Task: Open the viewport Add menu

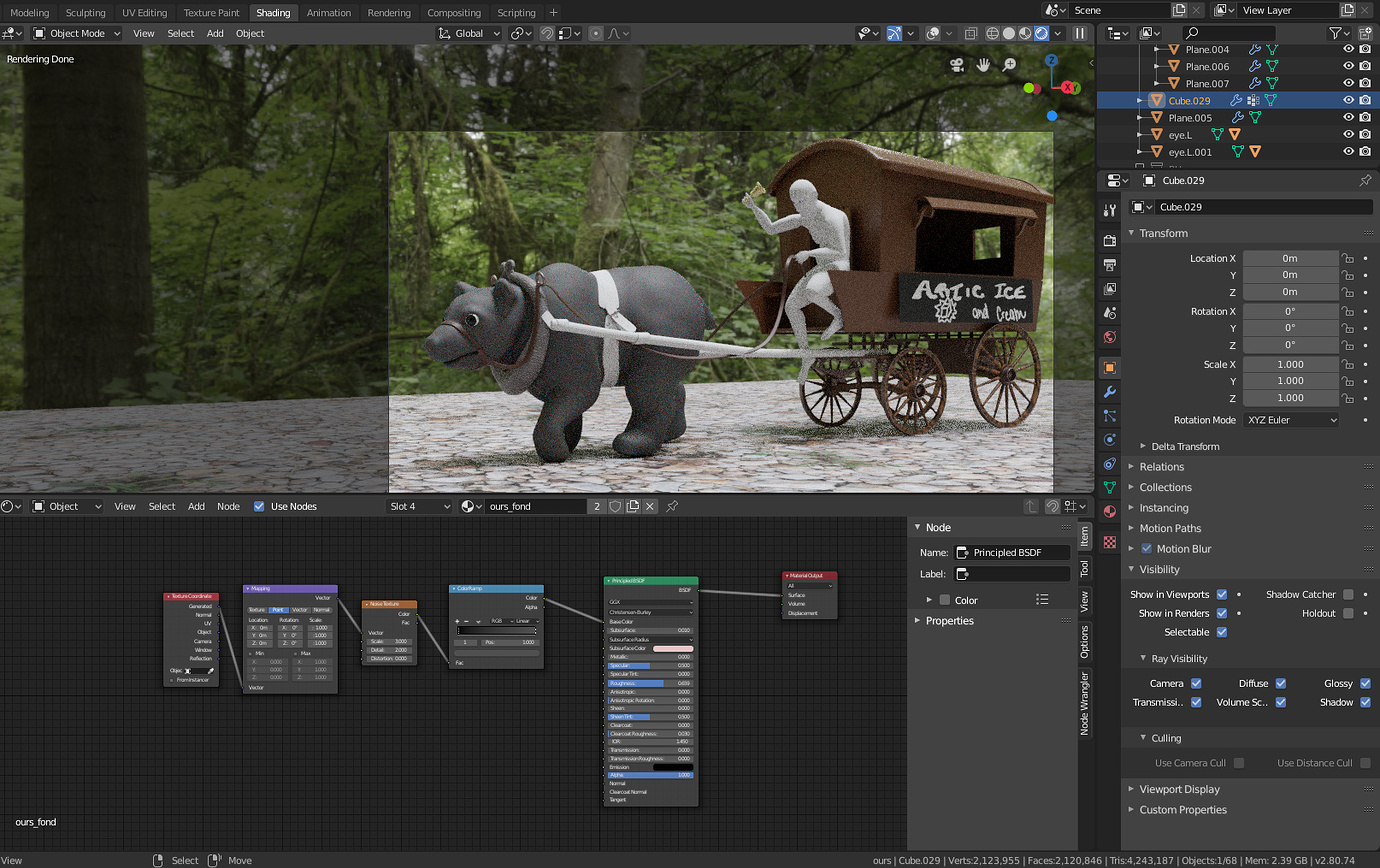Action: tap(215, 33)
